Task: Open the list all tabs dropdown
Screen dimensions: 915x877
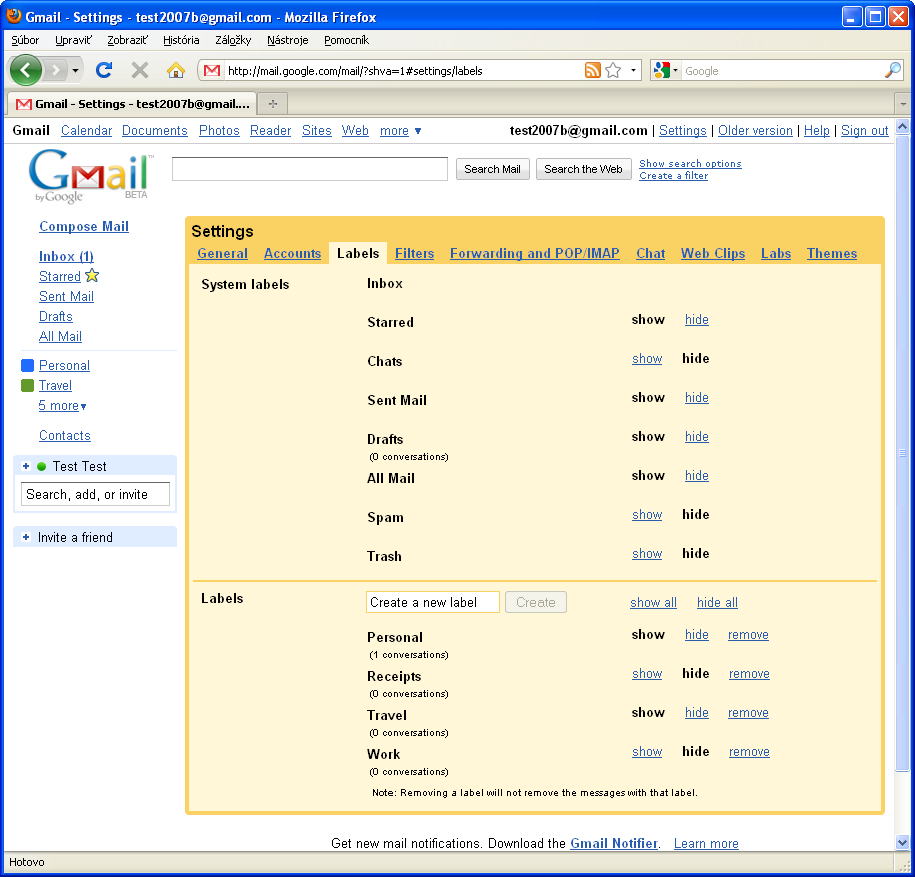Action: [x=903, y=104]
